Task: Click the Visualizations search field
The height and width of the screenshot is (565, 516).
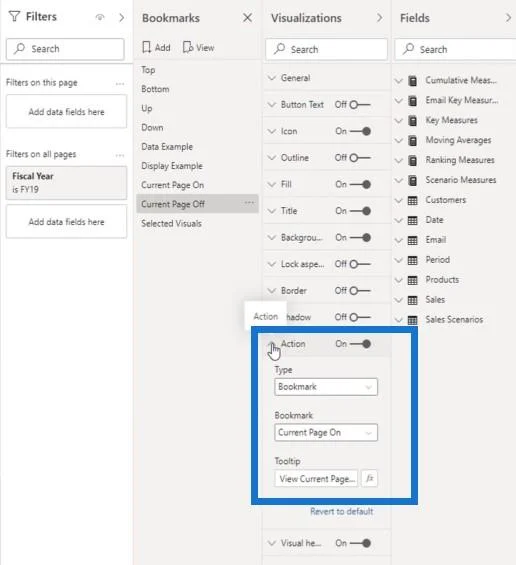Action: click(x=326, y=49)
